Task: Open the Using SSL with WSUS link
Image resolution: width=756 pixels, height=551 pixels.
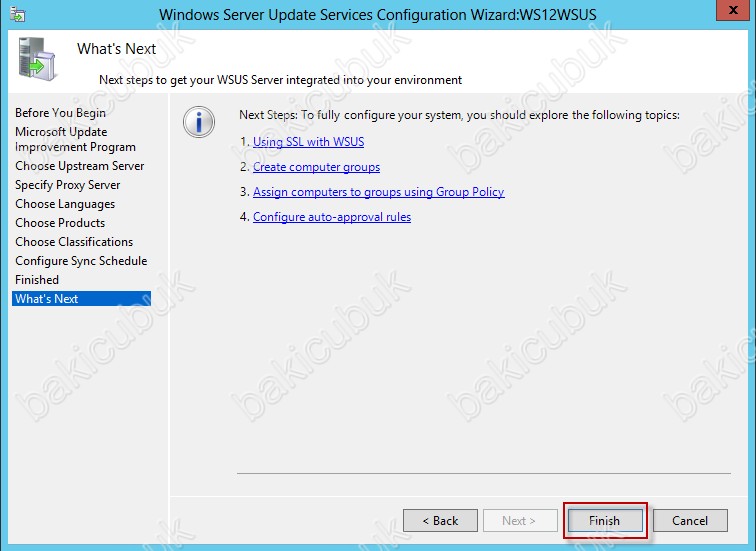Action: 309,142
